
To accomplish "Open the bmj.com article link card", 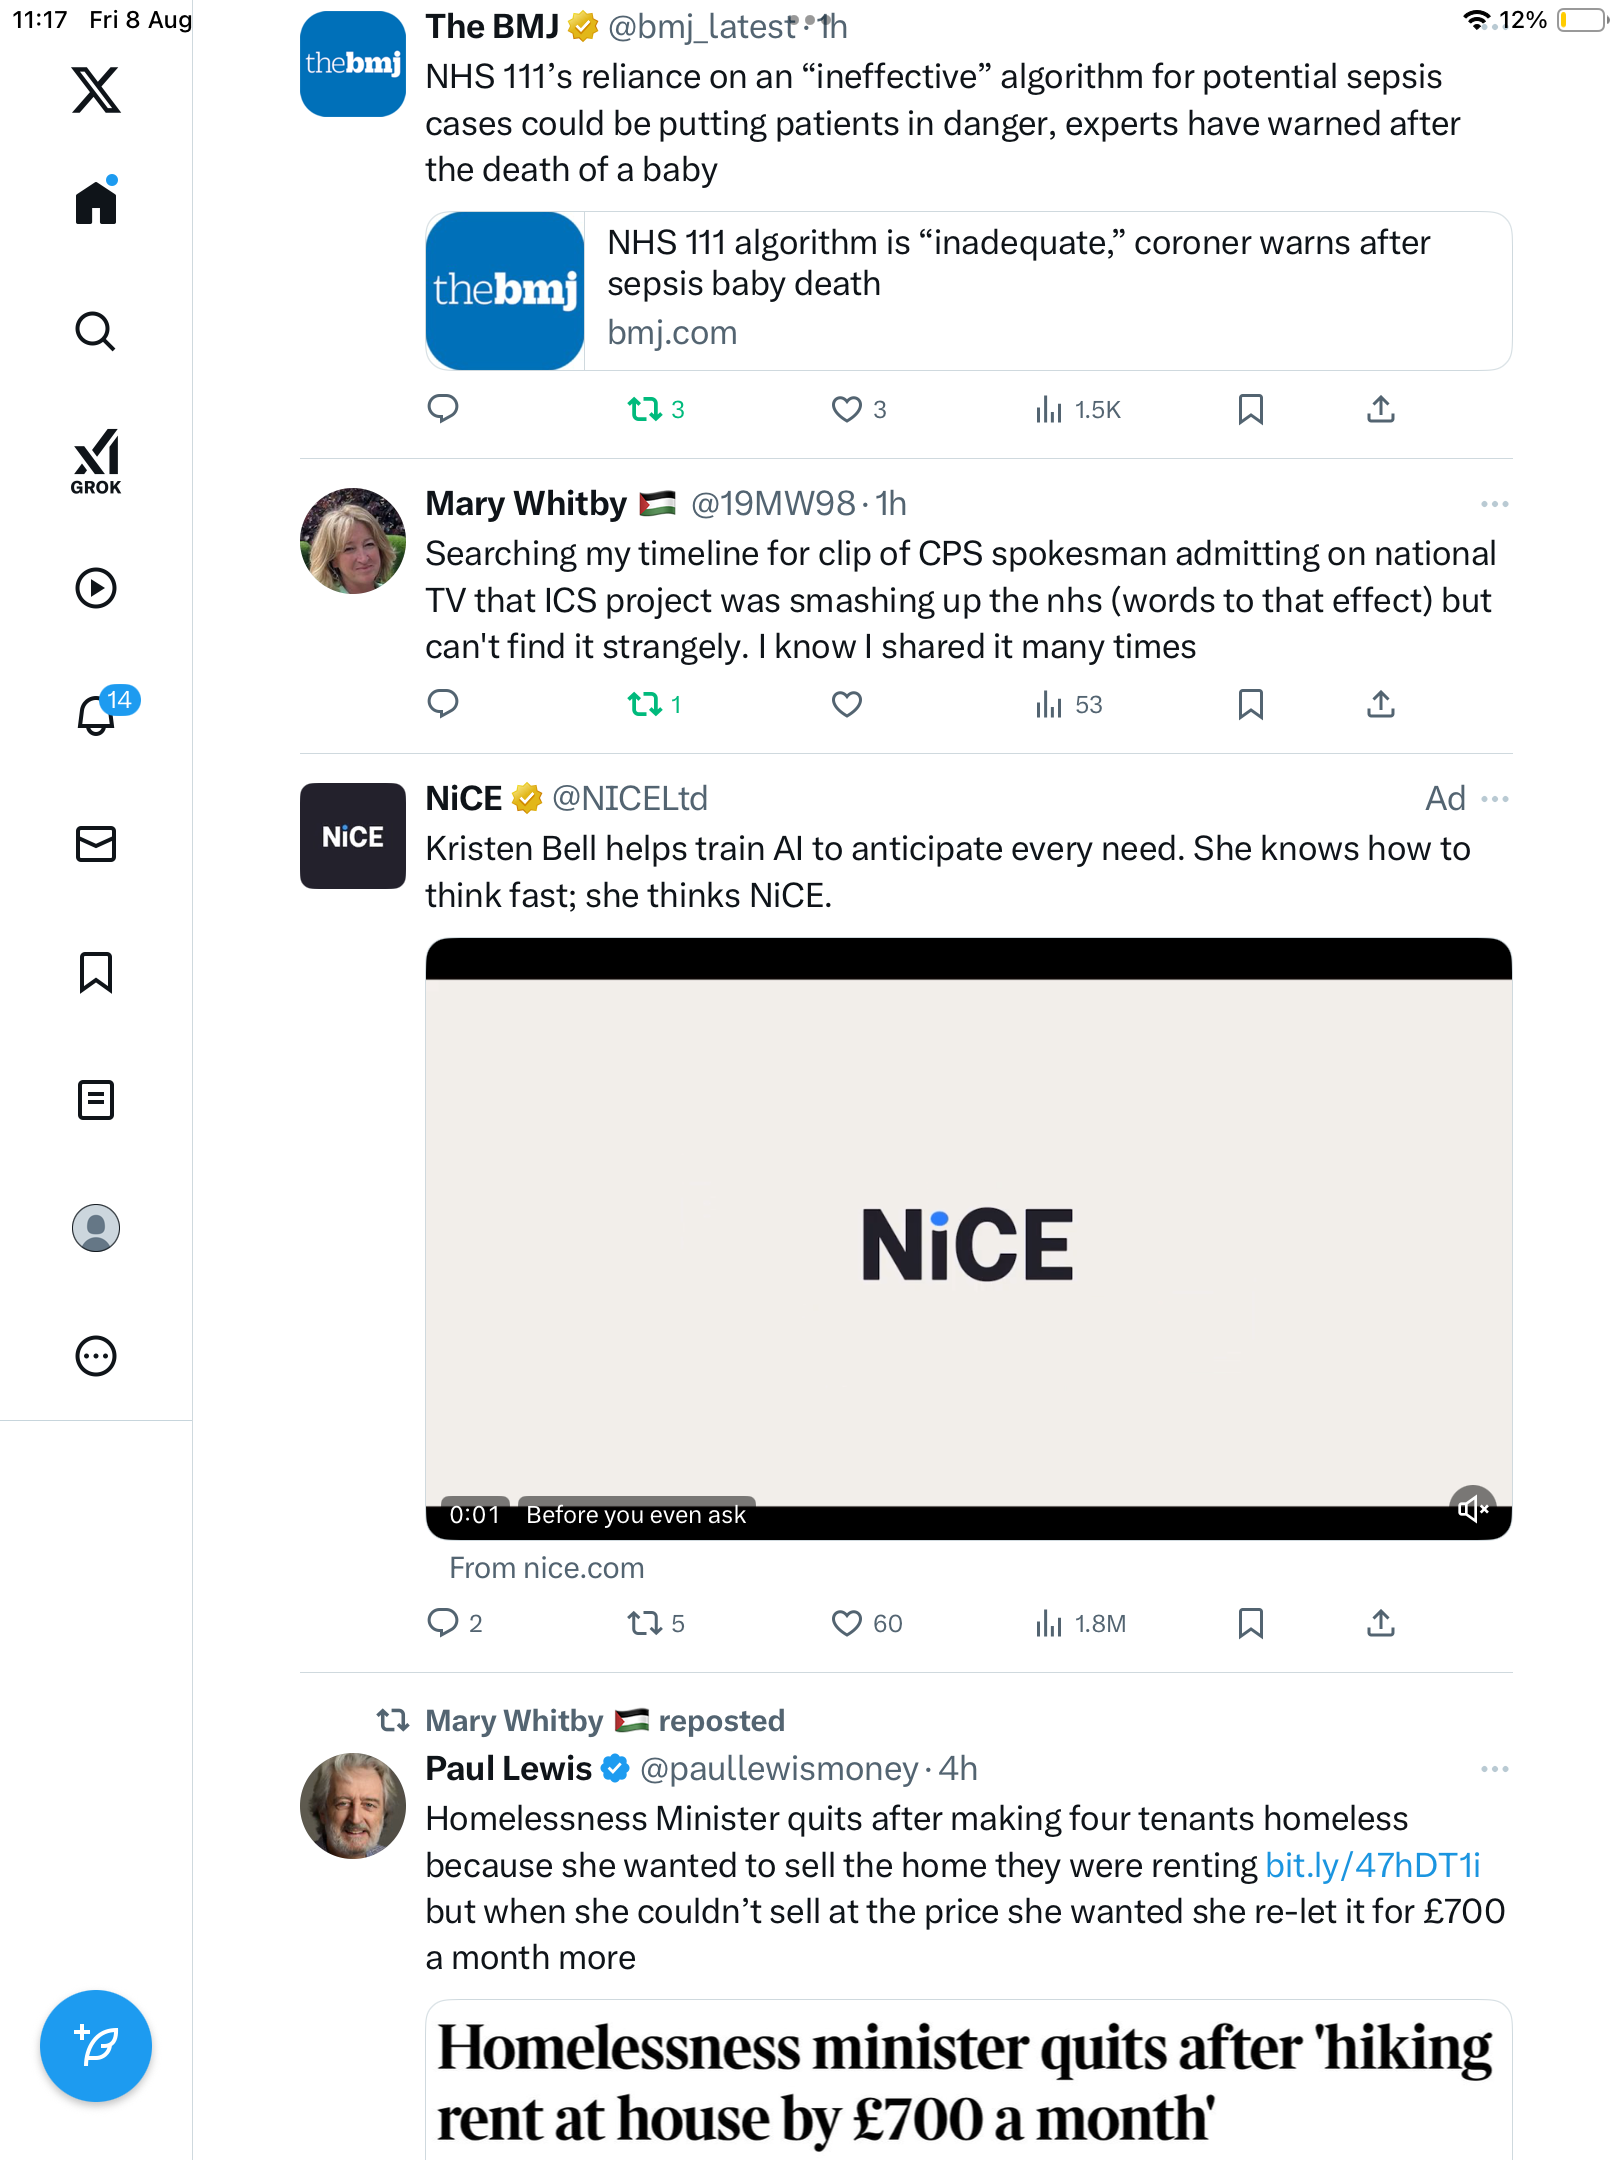I will coord(968,291).
